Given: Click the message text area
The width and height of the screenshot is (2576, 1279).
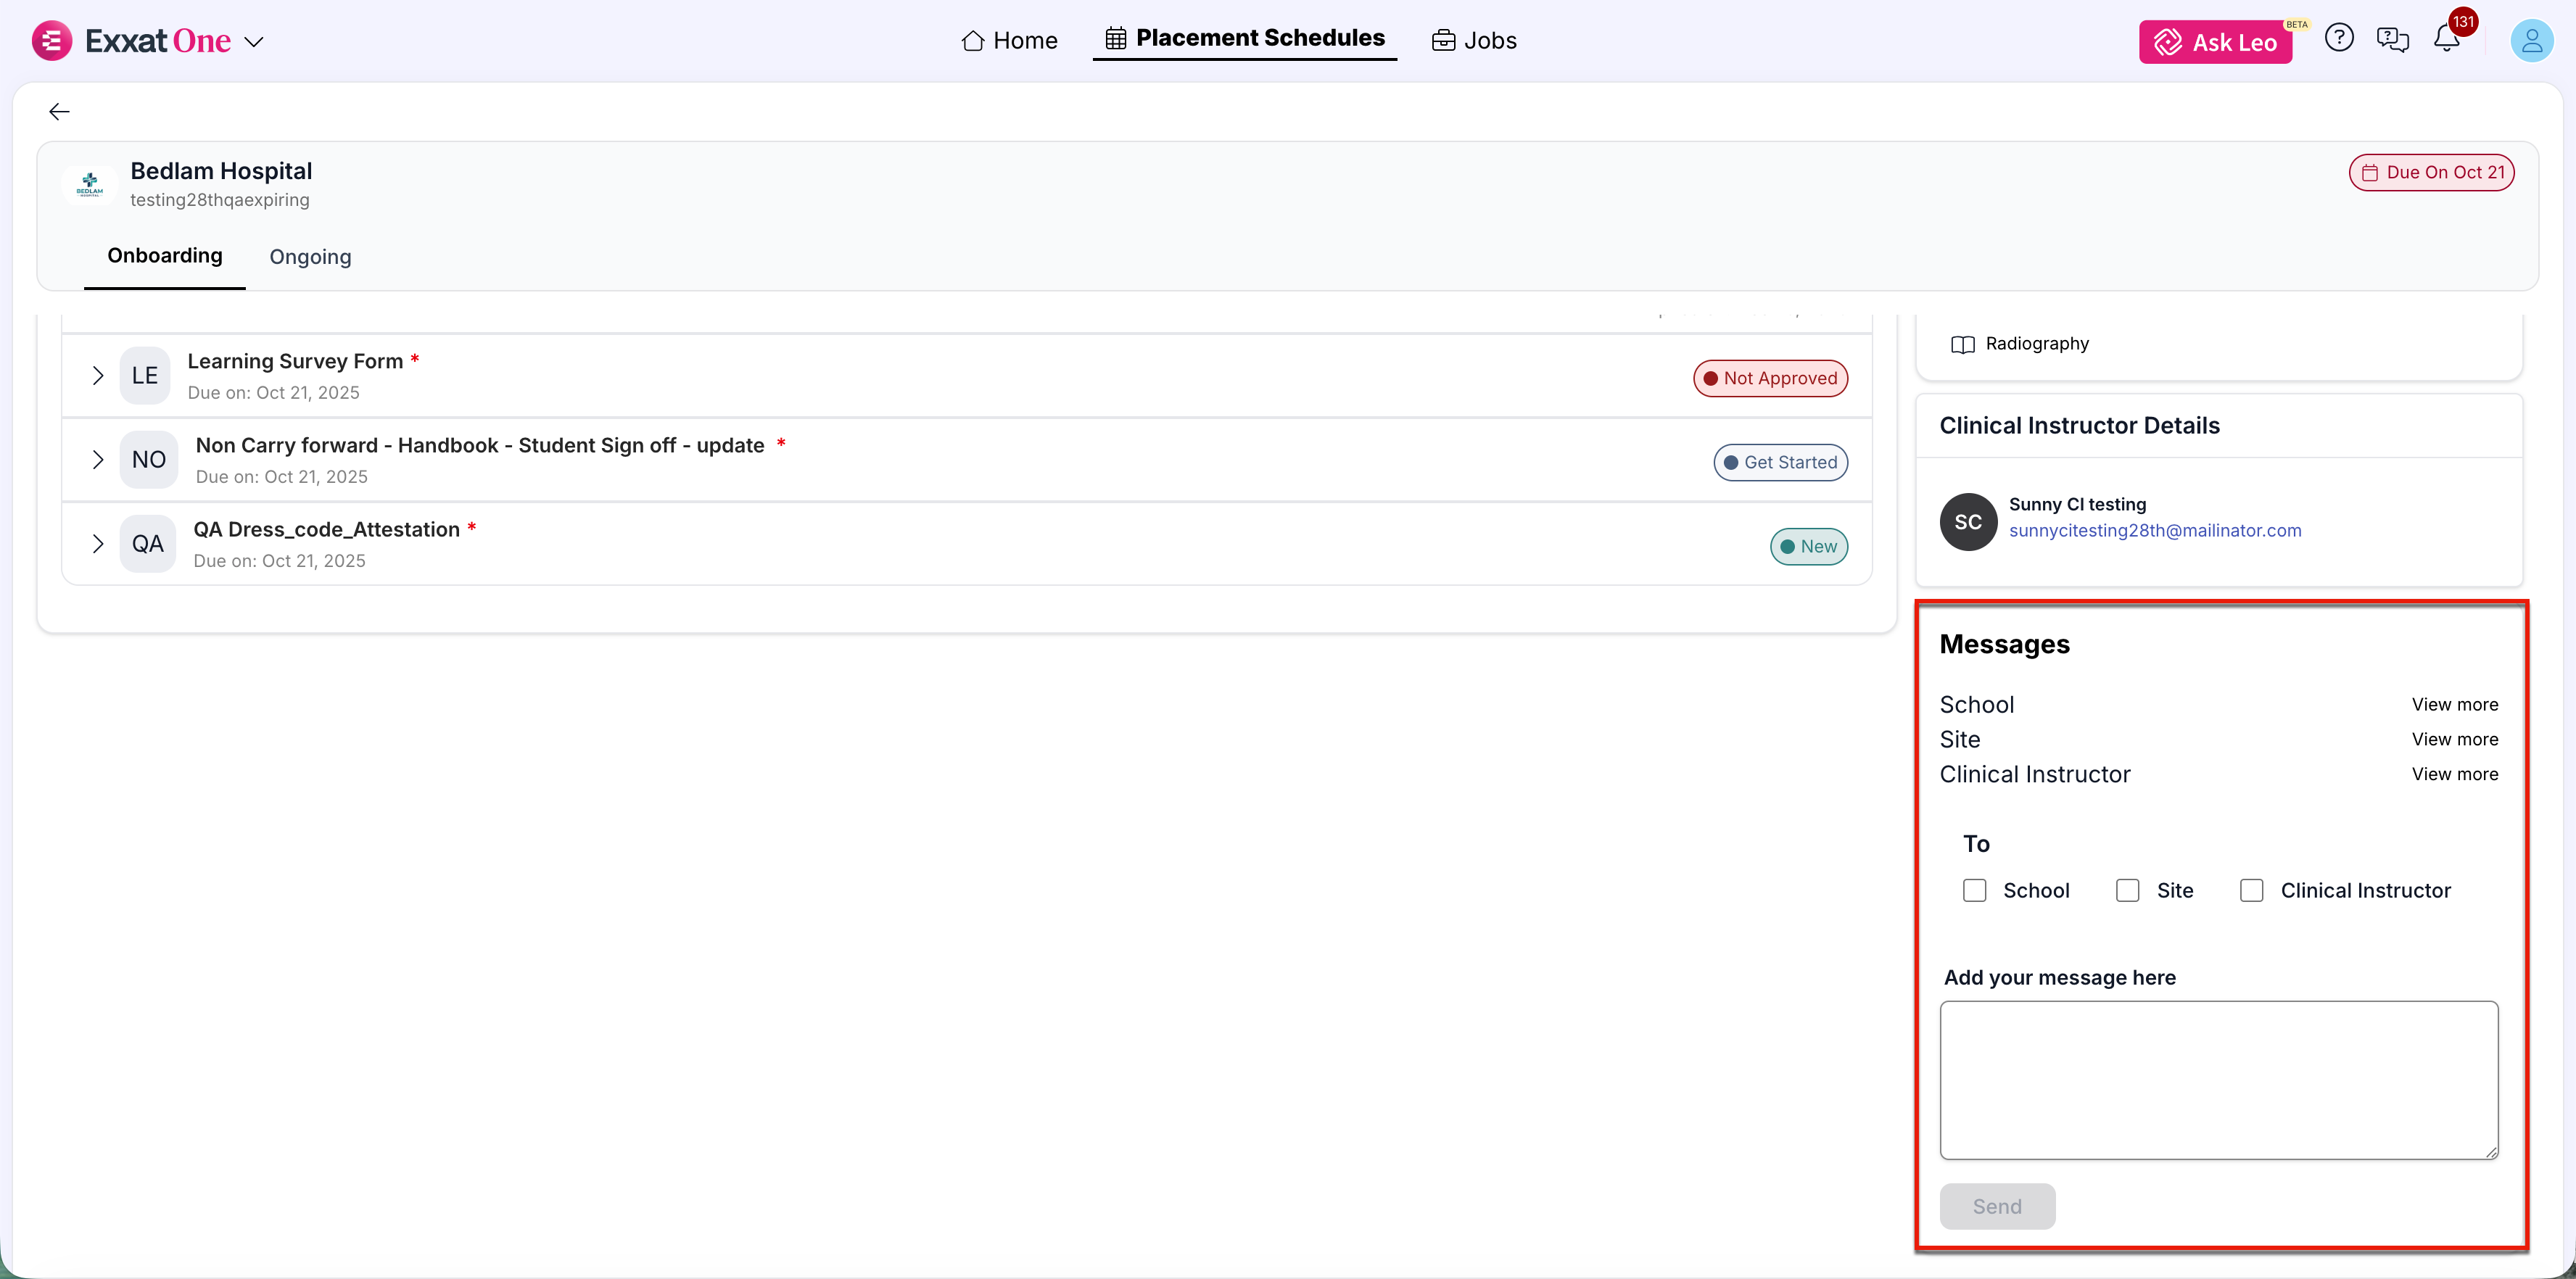Looking at the screenshot, I should tap(2218, 1080).
